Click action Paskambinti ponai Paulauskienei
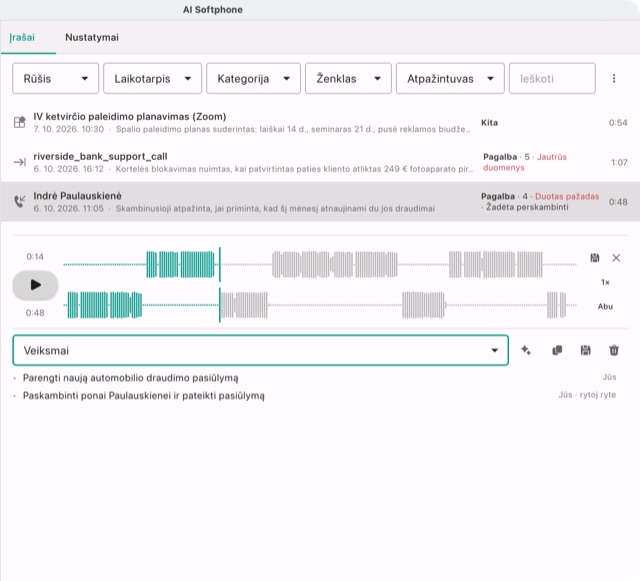The height and width of the screenshot is (581, 640). (144, 396)
